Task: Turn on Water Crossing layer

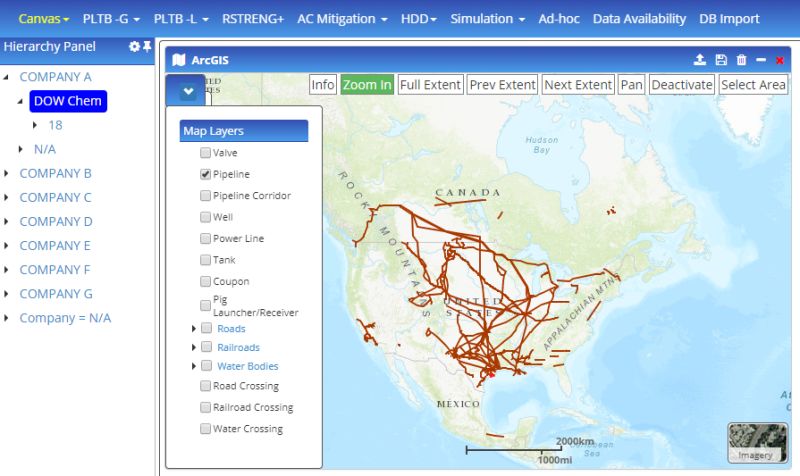Action: click(205, 429)
